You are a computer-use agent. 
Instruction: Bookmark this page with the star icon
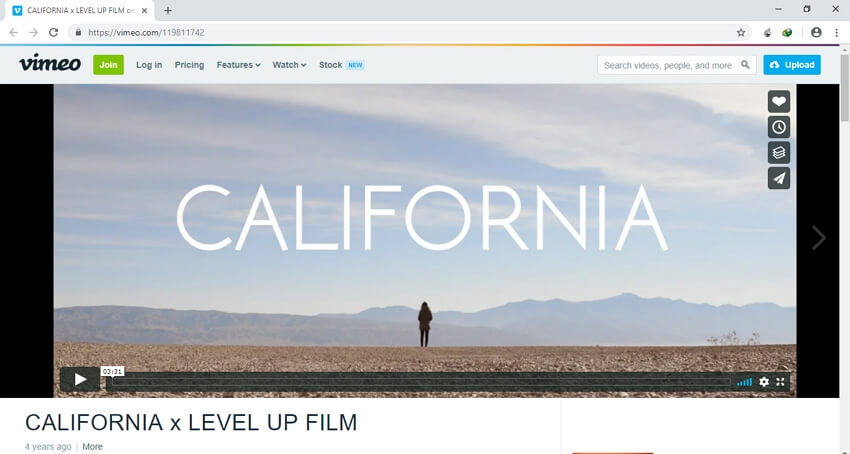click(x=741, y=33)
